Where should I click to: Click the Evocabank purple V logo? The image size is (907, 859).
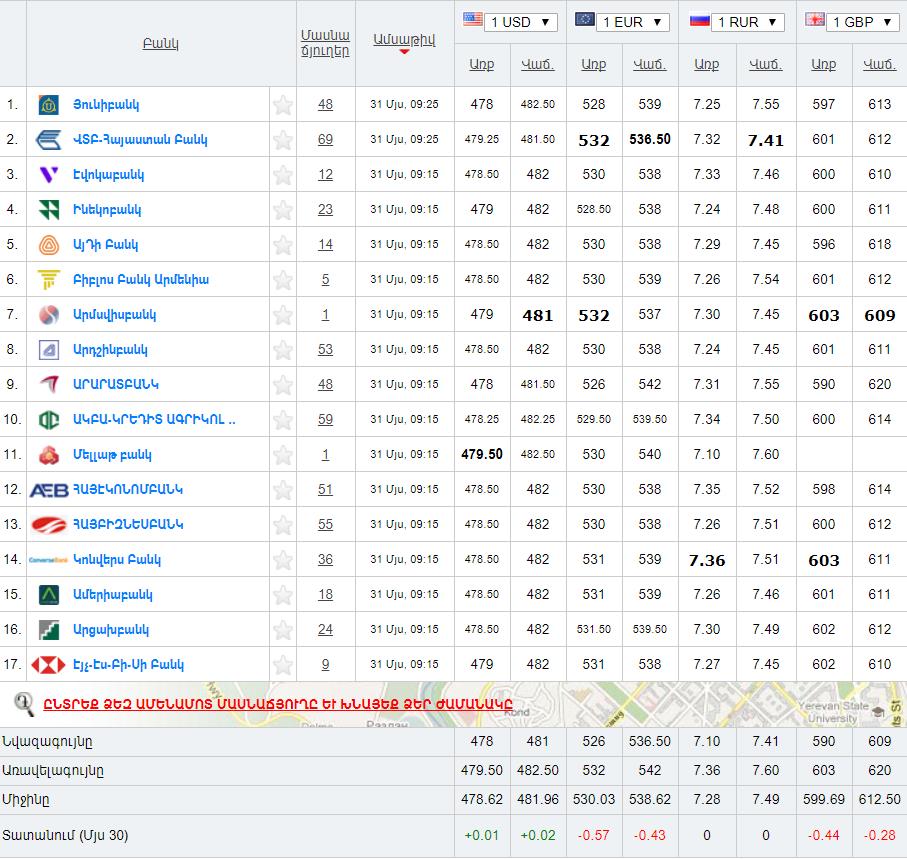[x=48, y=175]
